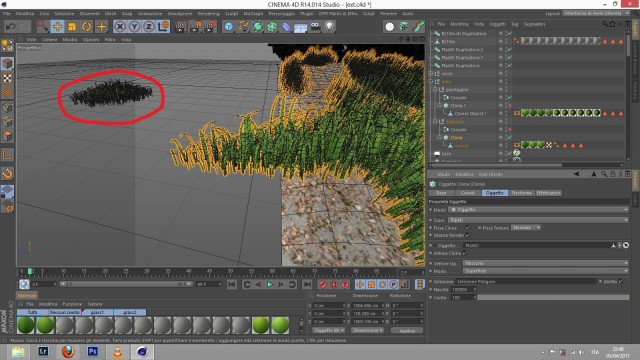Image resolution: width=640 pixels, height=360 pixels.
Task: Switch to the Trasforma tab
Action: point(521,193)
